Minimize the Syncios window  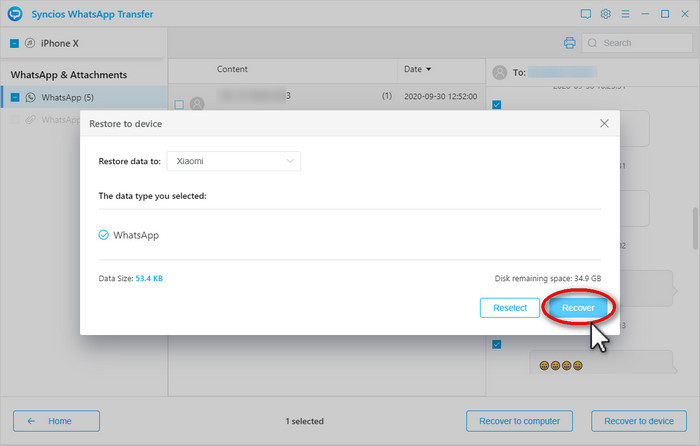point(645,14)
